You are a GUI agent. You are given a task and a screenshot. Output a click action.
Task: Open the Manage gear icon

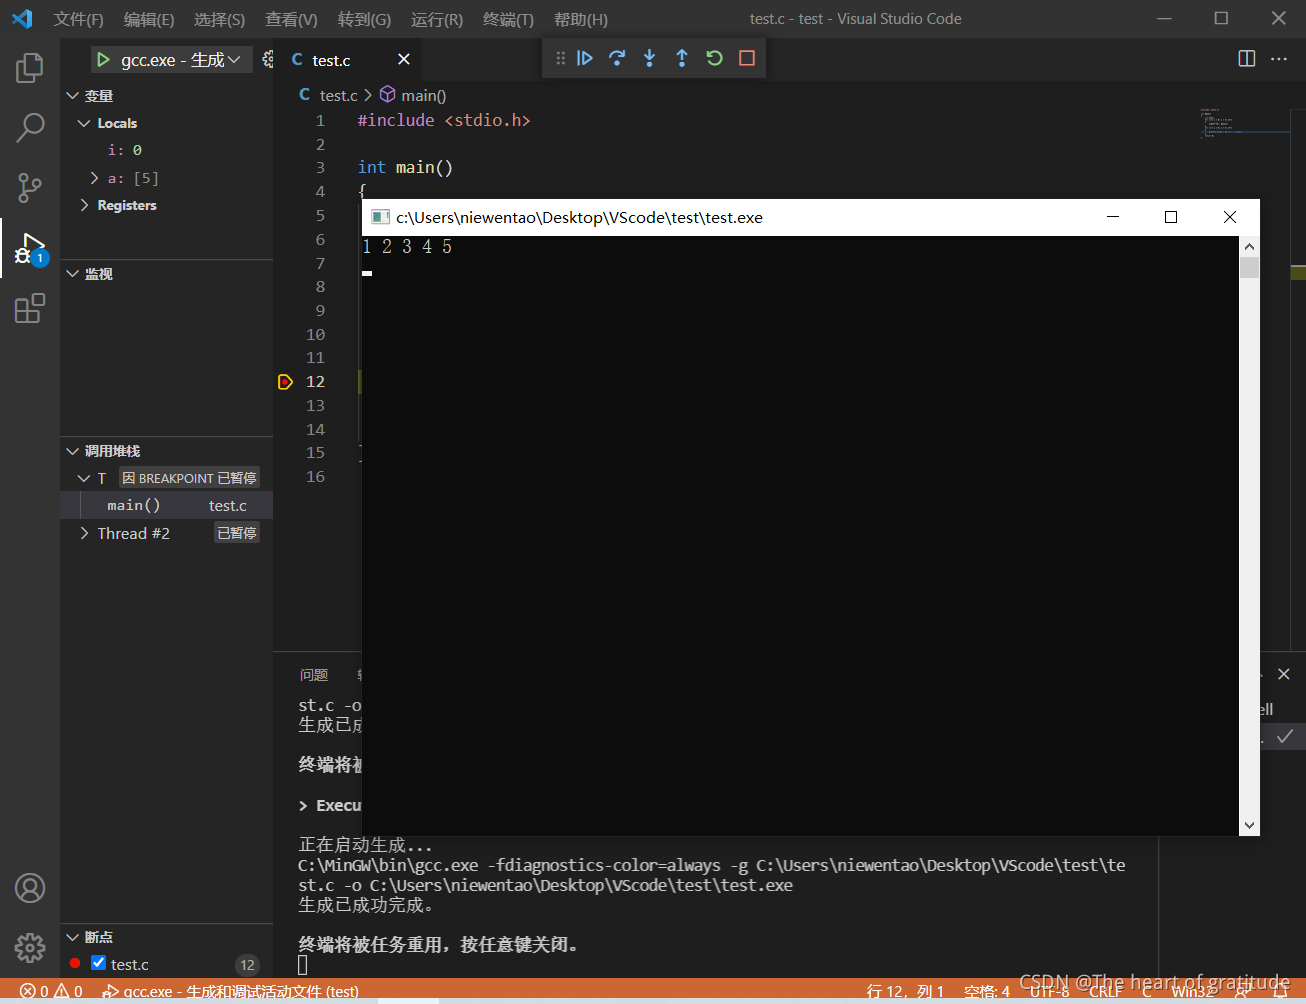coord(30,947)
